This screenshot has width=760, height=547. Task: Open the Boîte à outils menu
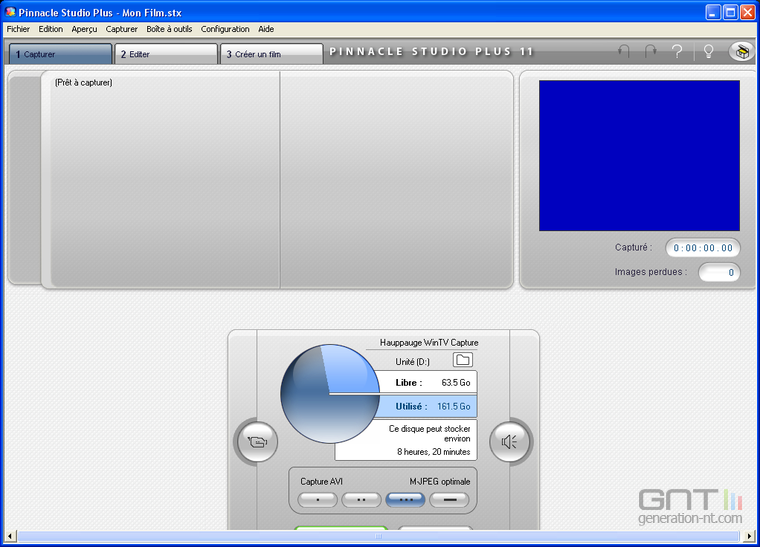(x=169, y=29)
